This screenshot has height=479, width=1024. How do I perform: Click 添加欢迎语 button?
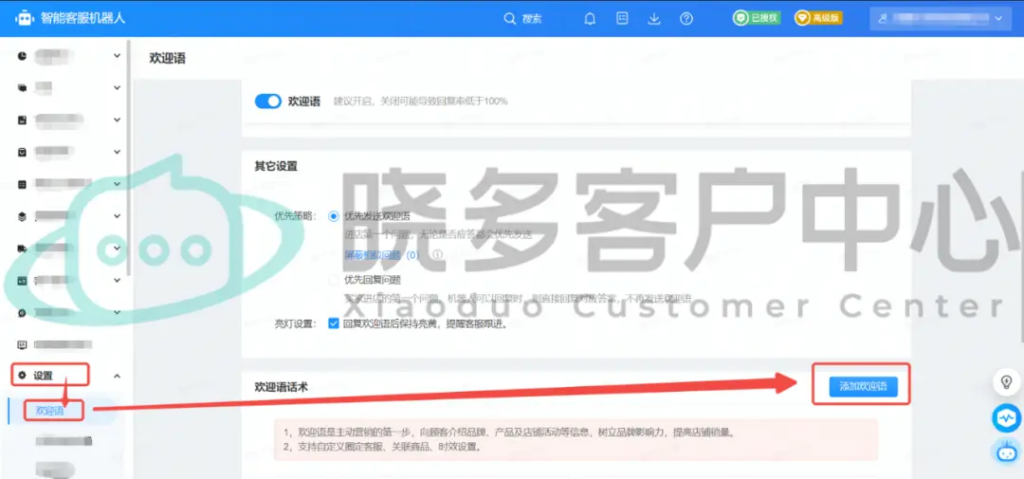pos(863,386)
